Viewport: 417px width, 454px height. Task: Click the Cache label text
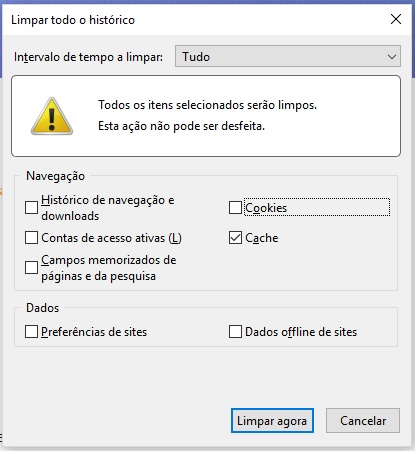[x=262, y=238]
